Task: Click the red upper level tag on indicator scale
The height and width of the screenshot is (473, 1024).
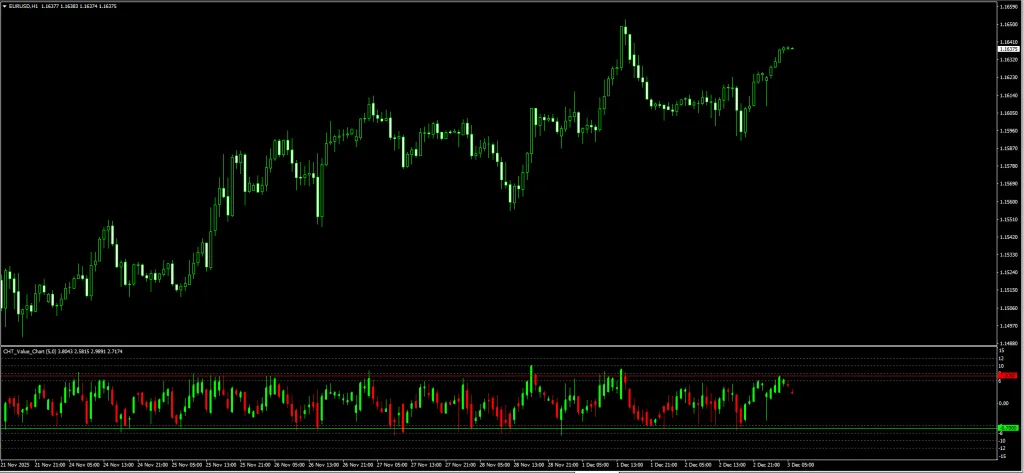Action: 1008,376
